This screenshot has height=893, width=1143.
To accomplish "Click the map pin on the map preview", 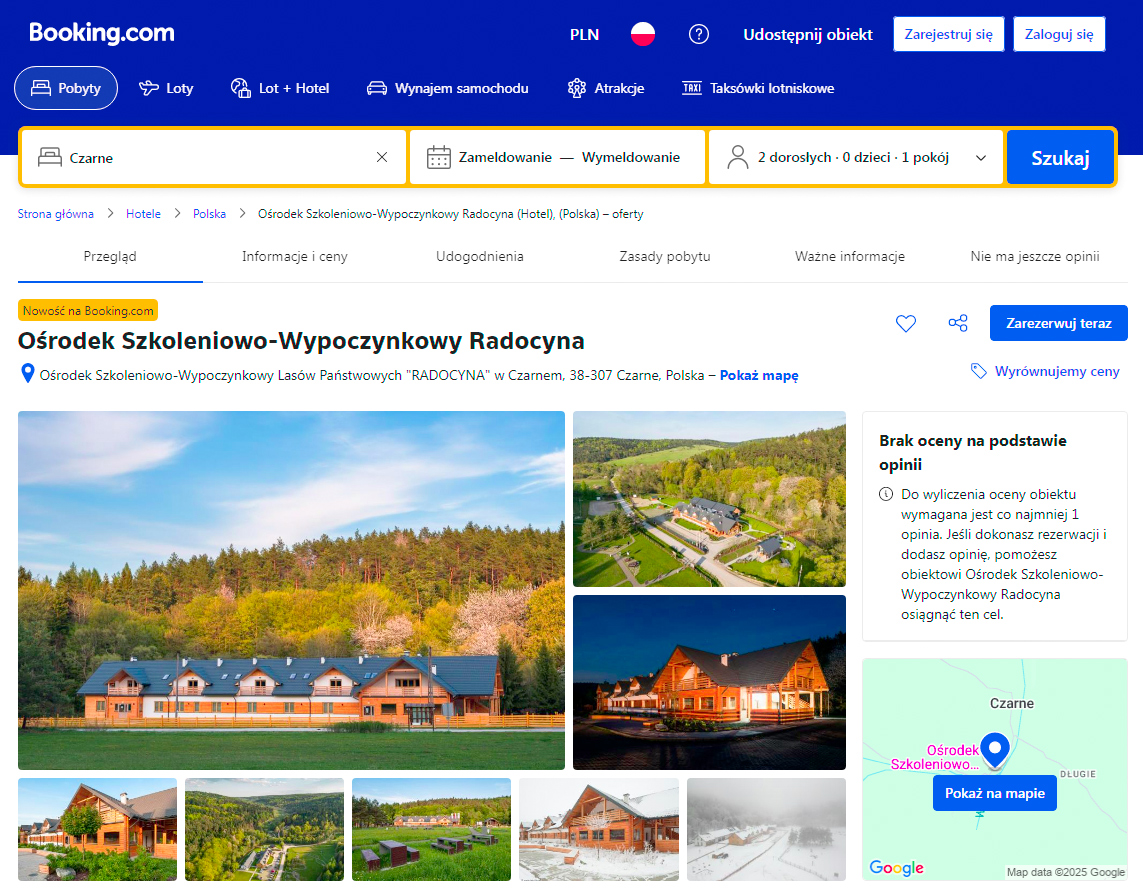I will pyautogui.click(x=994, y=749).
